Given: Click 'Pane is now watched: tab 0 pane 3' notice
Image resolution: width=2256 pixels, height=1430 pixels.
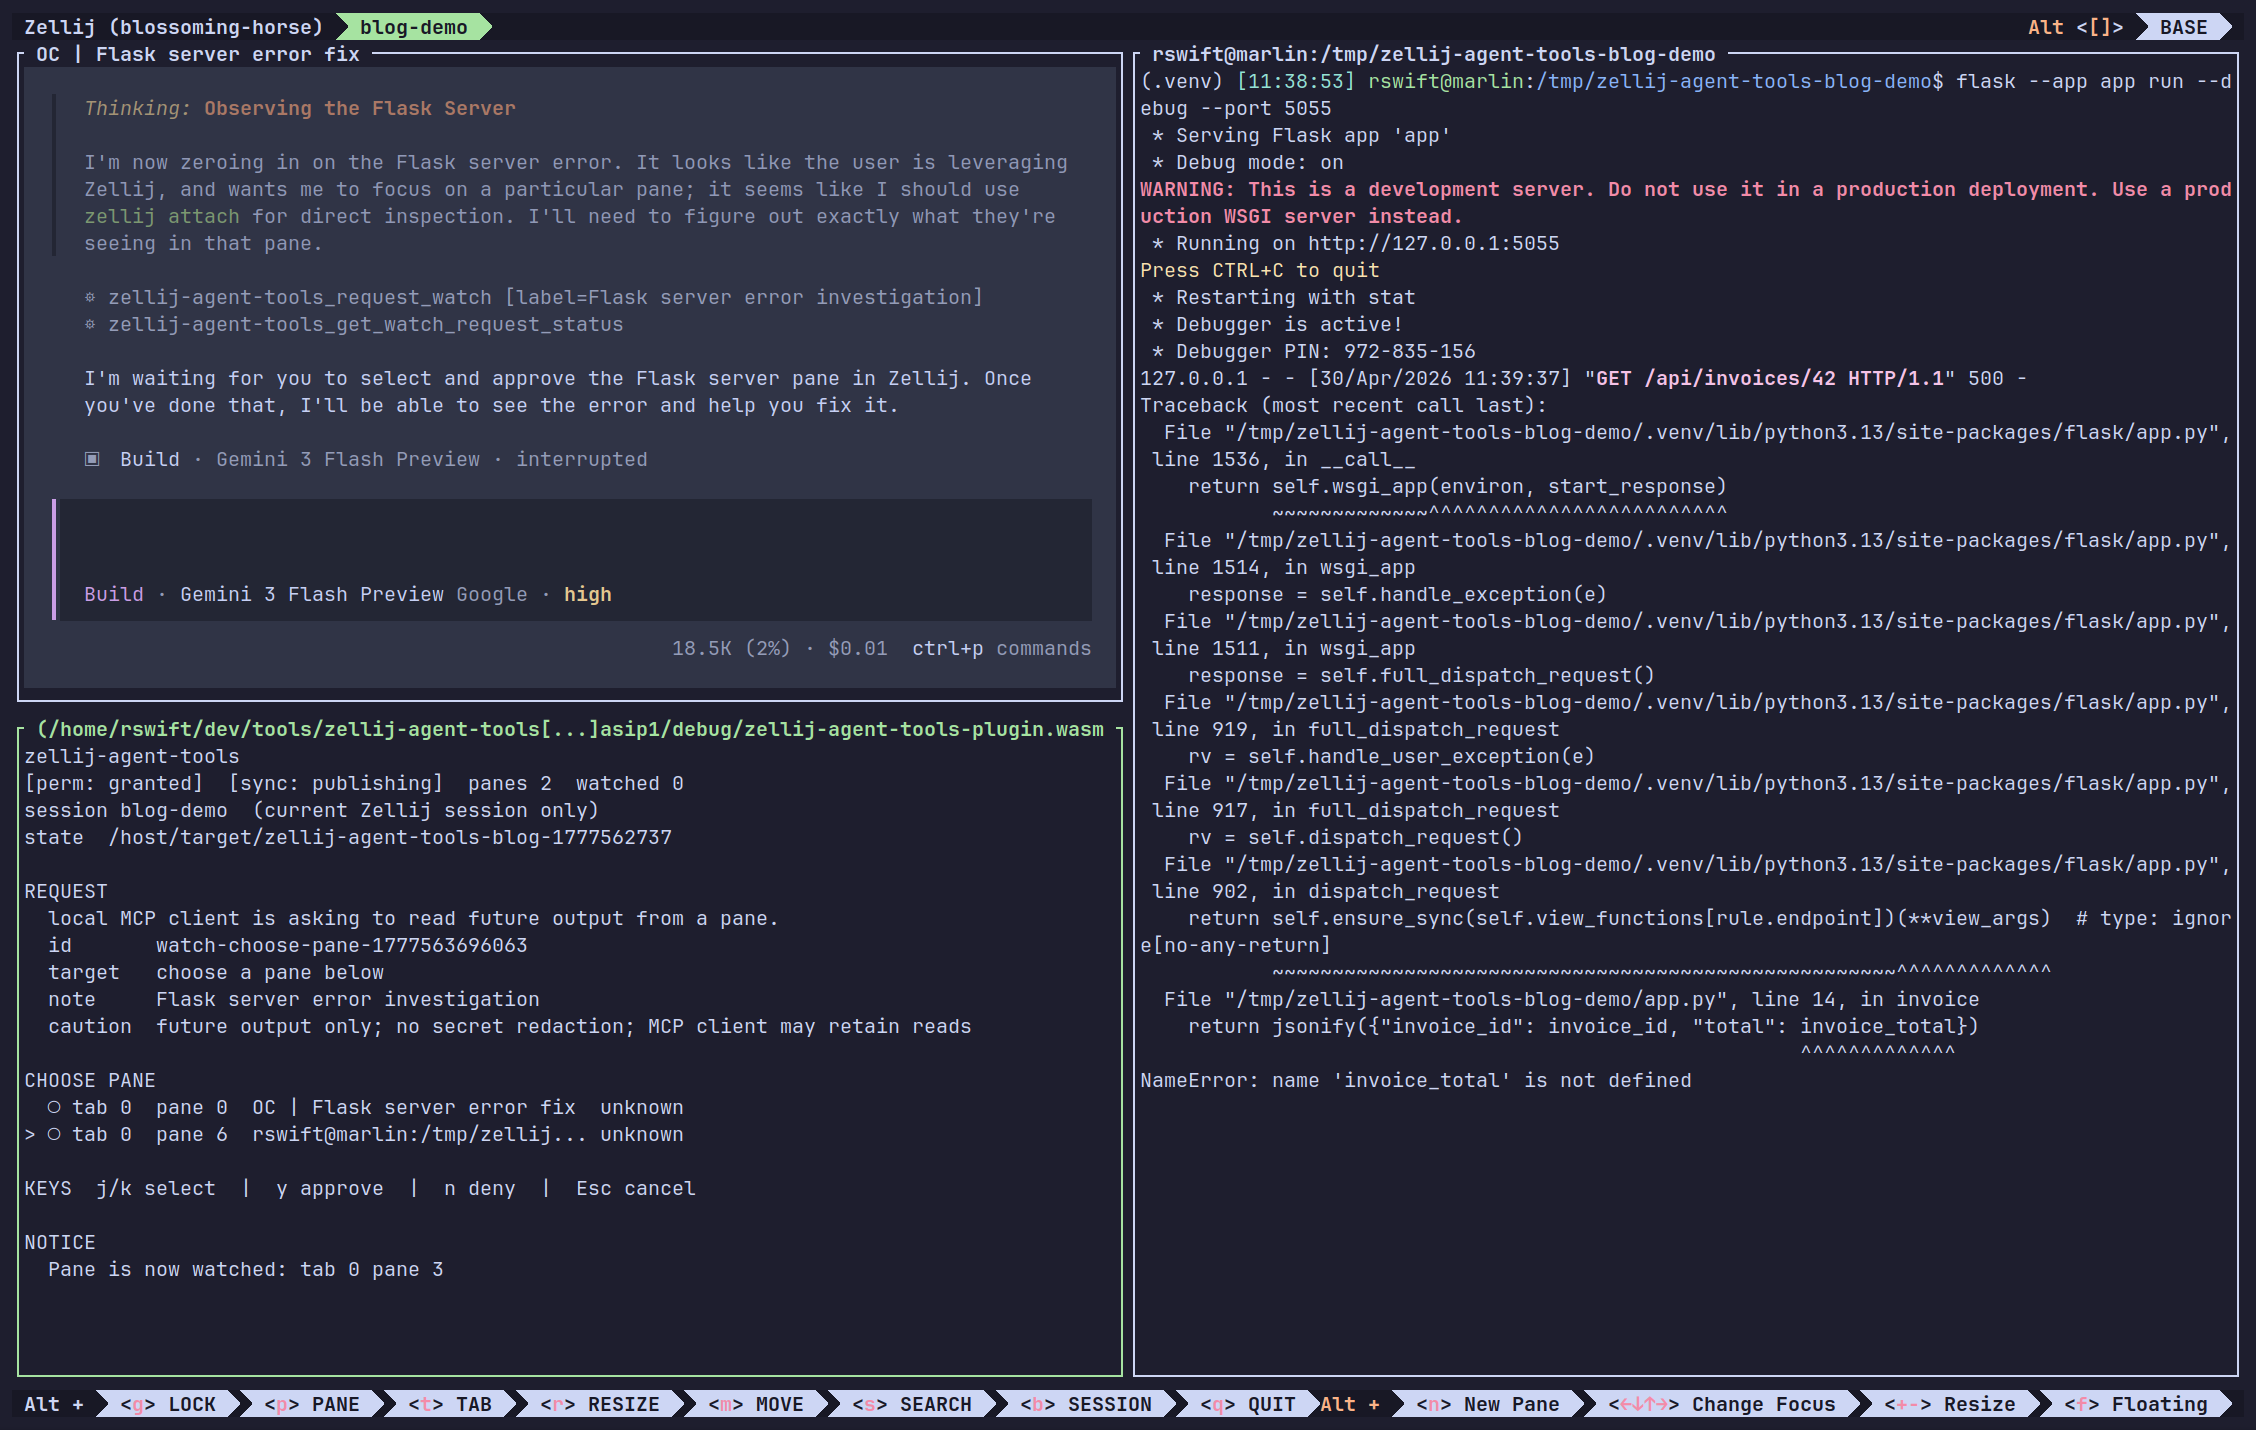Looking at the screenshot, I should (x=246, y=1269).
